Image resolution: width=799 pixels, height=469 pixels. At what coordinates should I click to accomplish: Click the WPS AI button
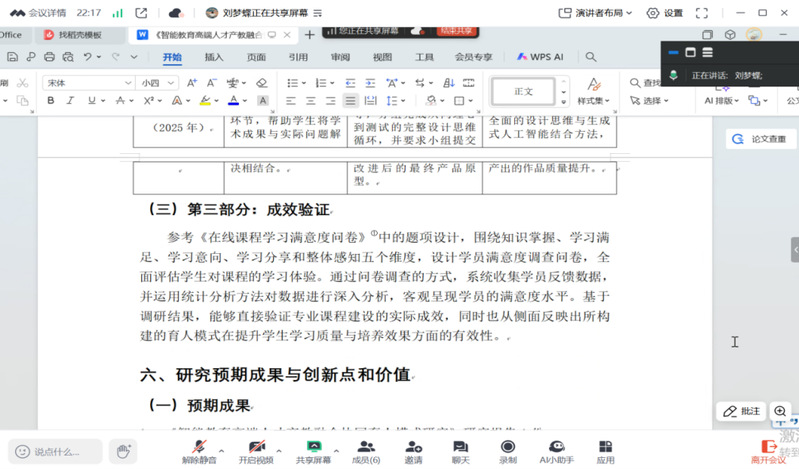(x=540, y=58)
